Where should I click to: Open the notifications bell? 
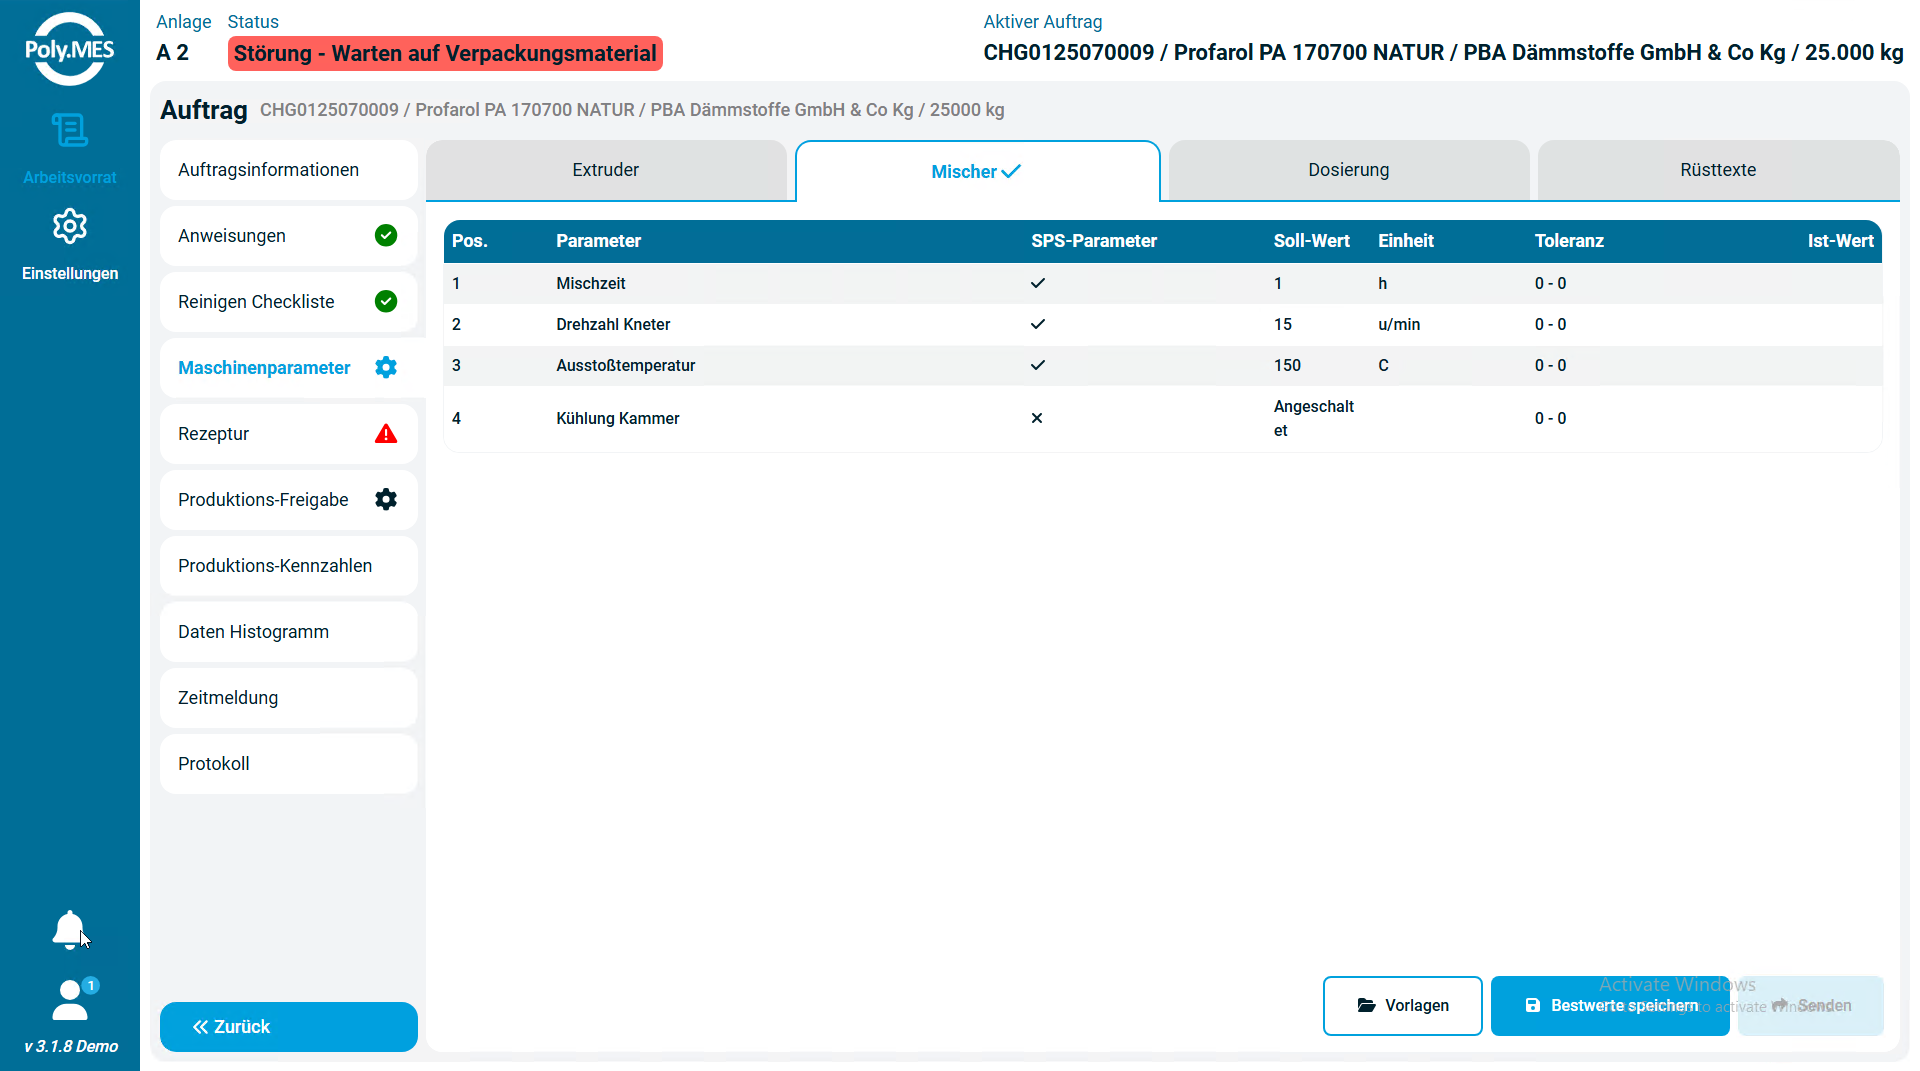(68, 930)
